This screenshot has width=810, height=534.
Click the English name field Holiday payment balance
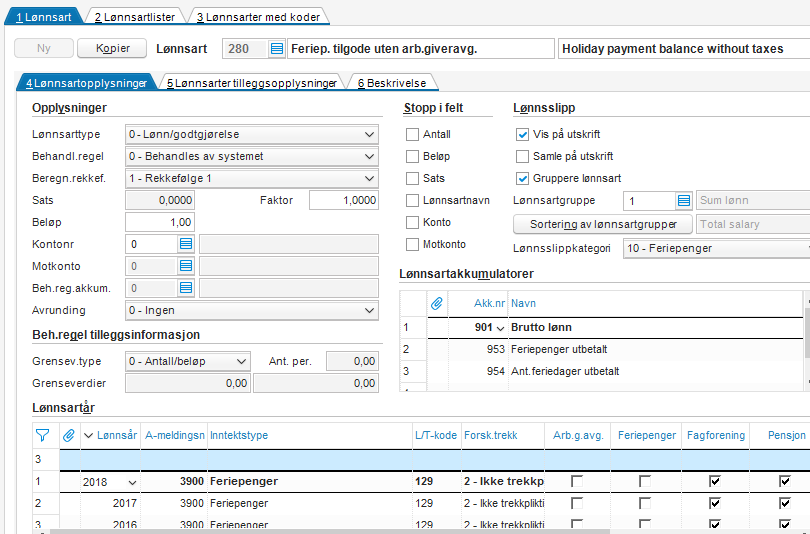[684, 49]
